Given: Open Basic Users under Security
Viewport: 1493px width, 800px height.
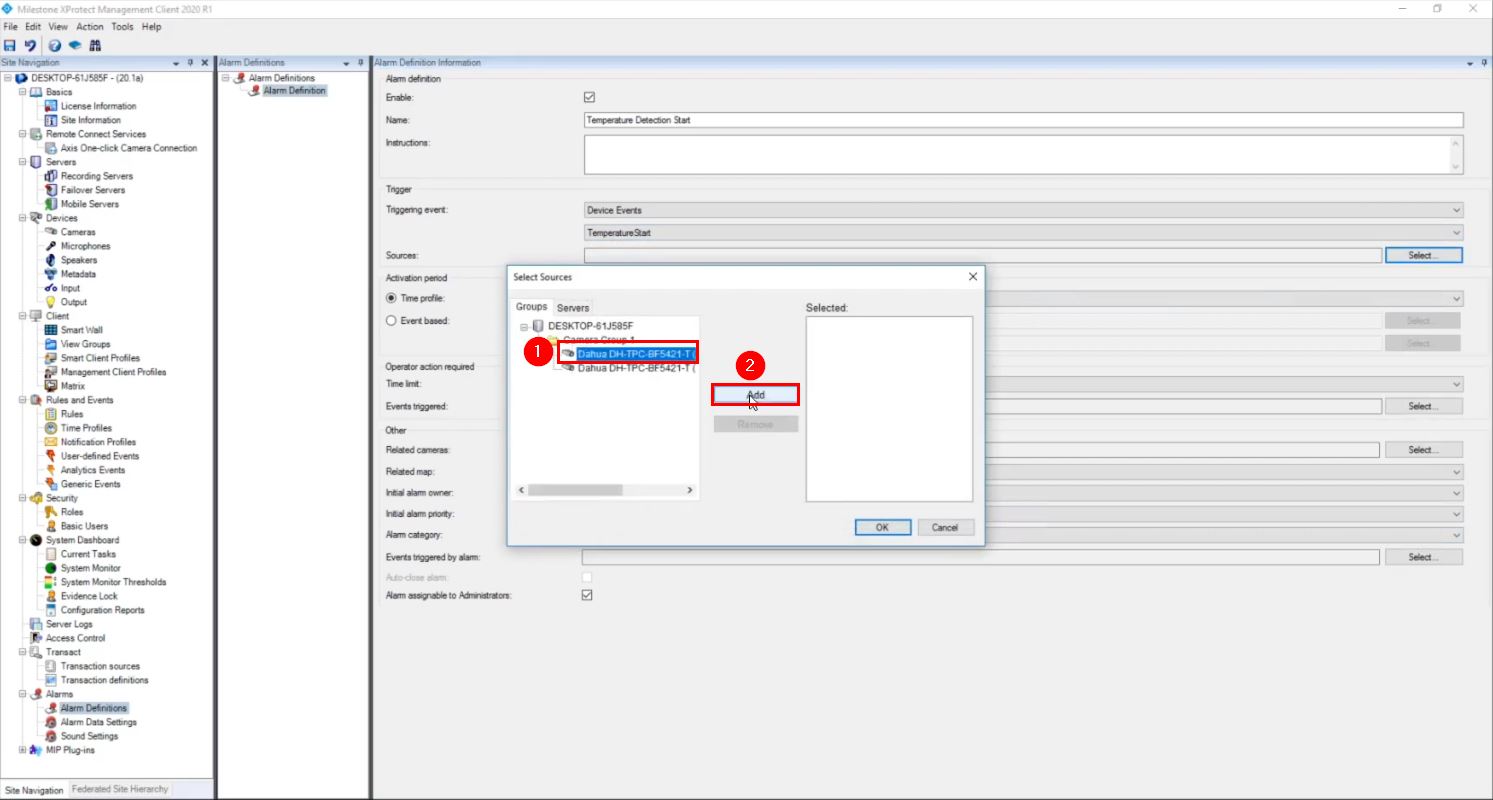Looking at the screenshot, I should click(x=84, y=526).
